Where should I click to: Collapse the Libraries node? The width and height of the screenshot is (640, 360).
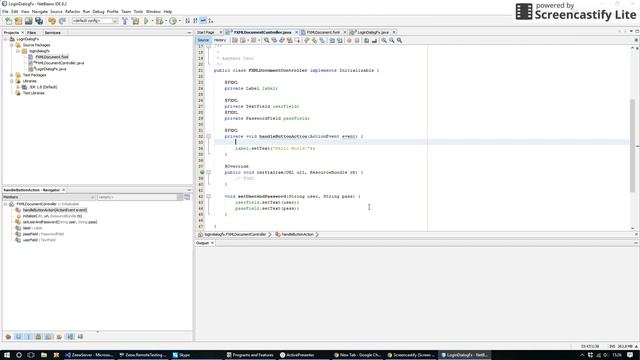tap(12, 81)
